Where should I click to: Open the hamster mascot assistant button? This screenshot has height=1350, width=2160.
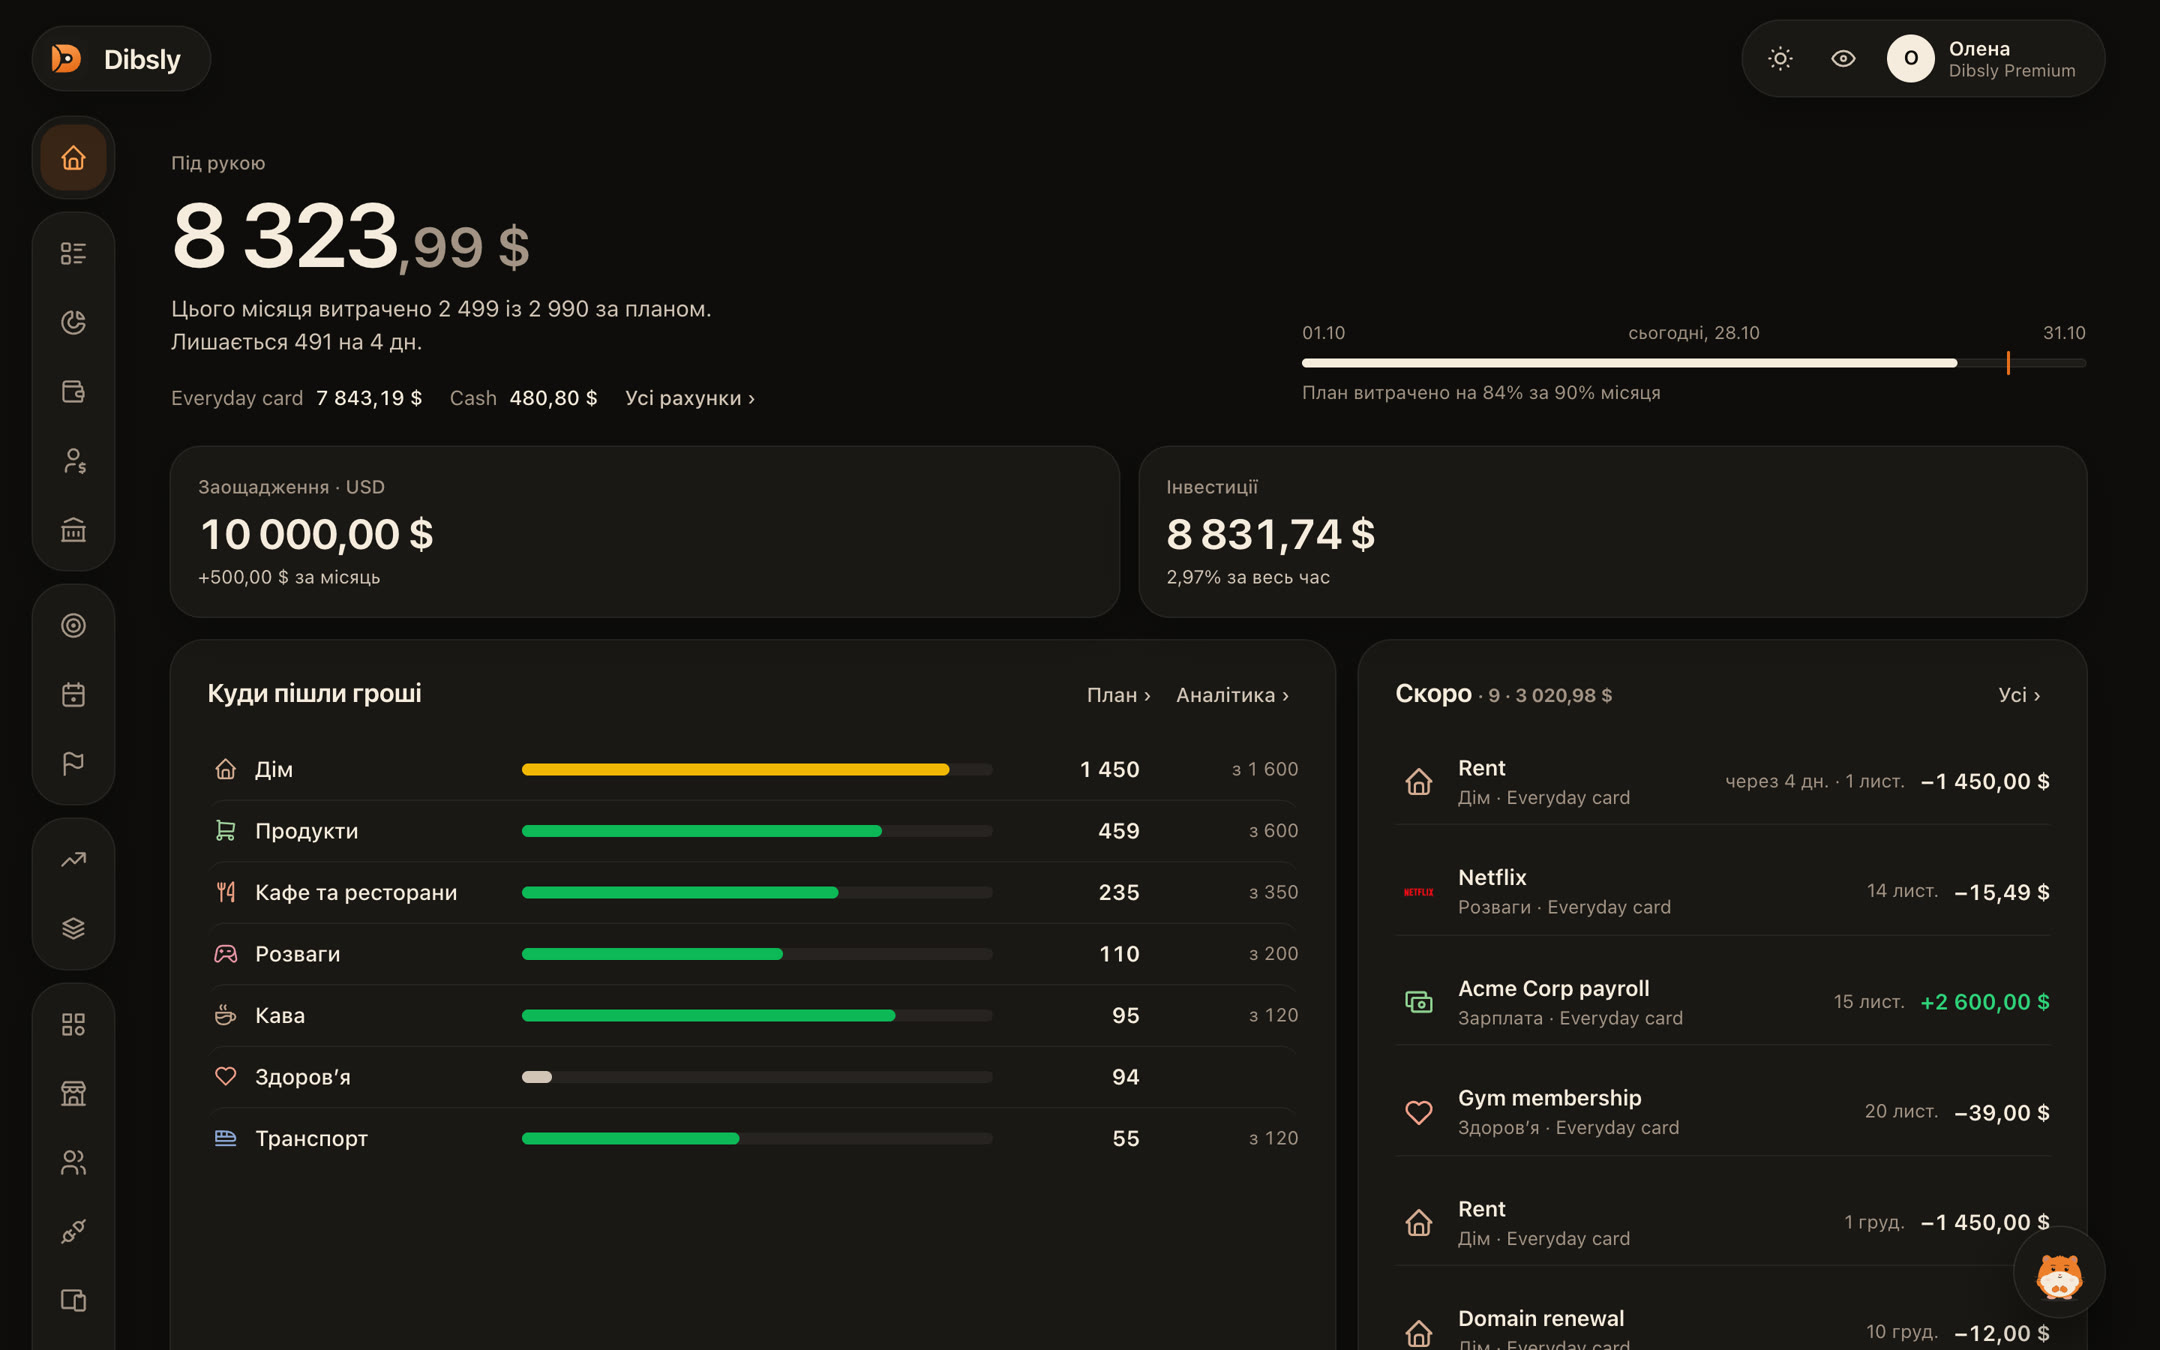click(x=2059, y=1273)
